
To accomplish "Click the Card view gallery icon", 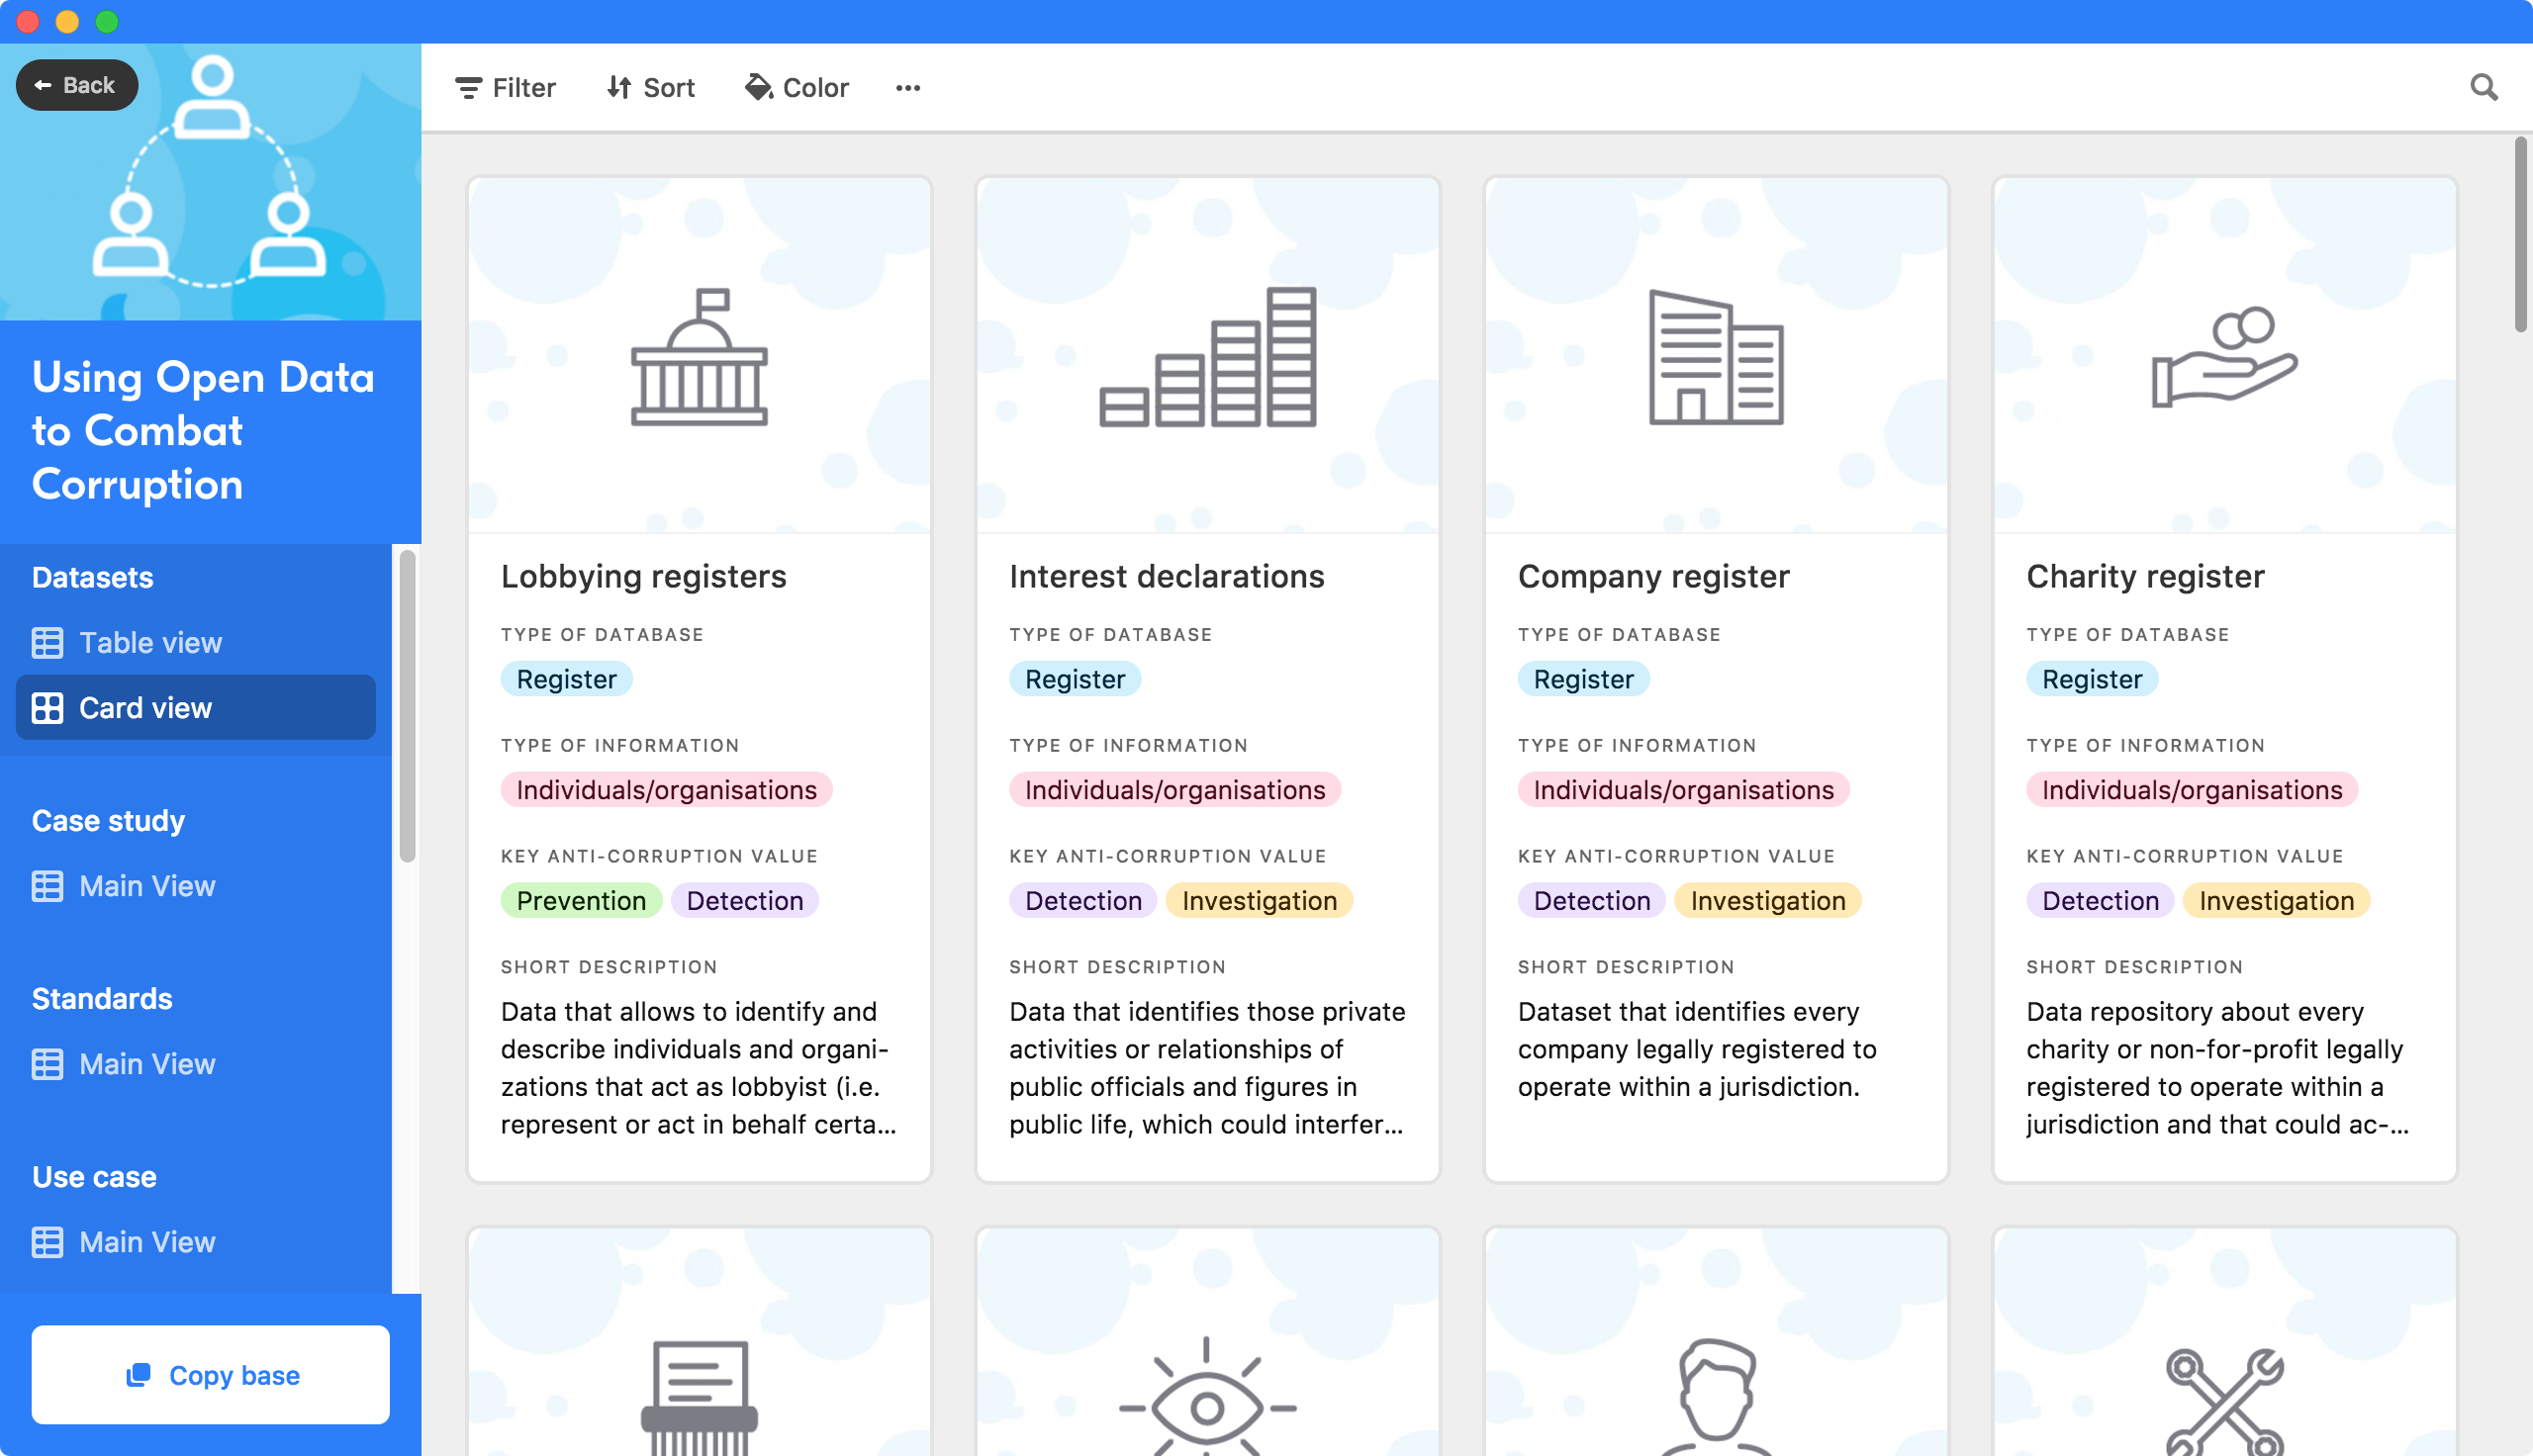I will (47, 707).
